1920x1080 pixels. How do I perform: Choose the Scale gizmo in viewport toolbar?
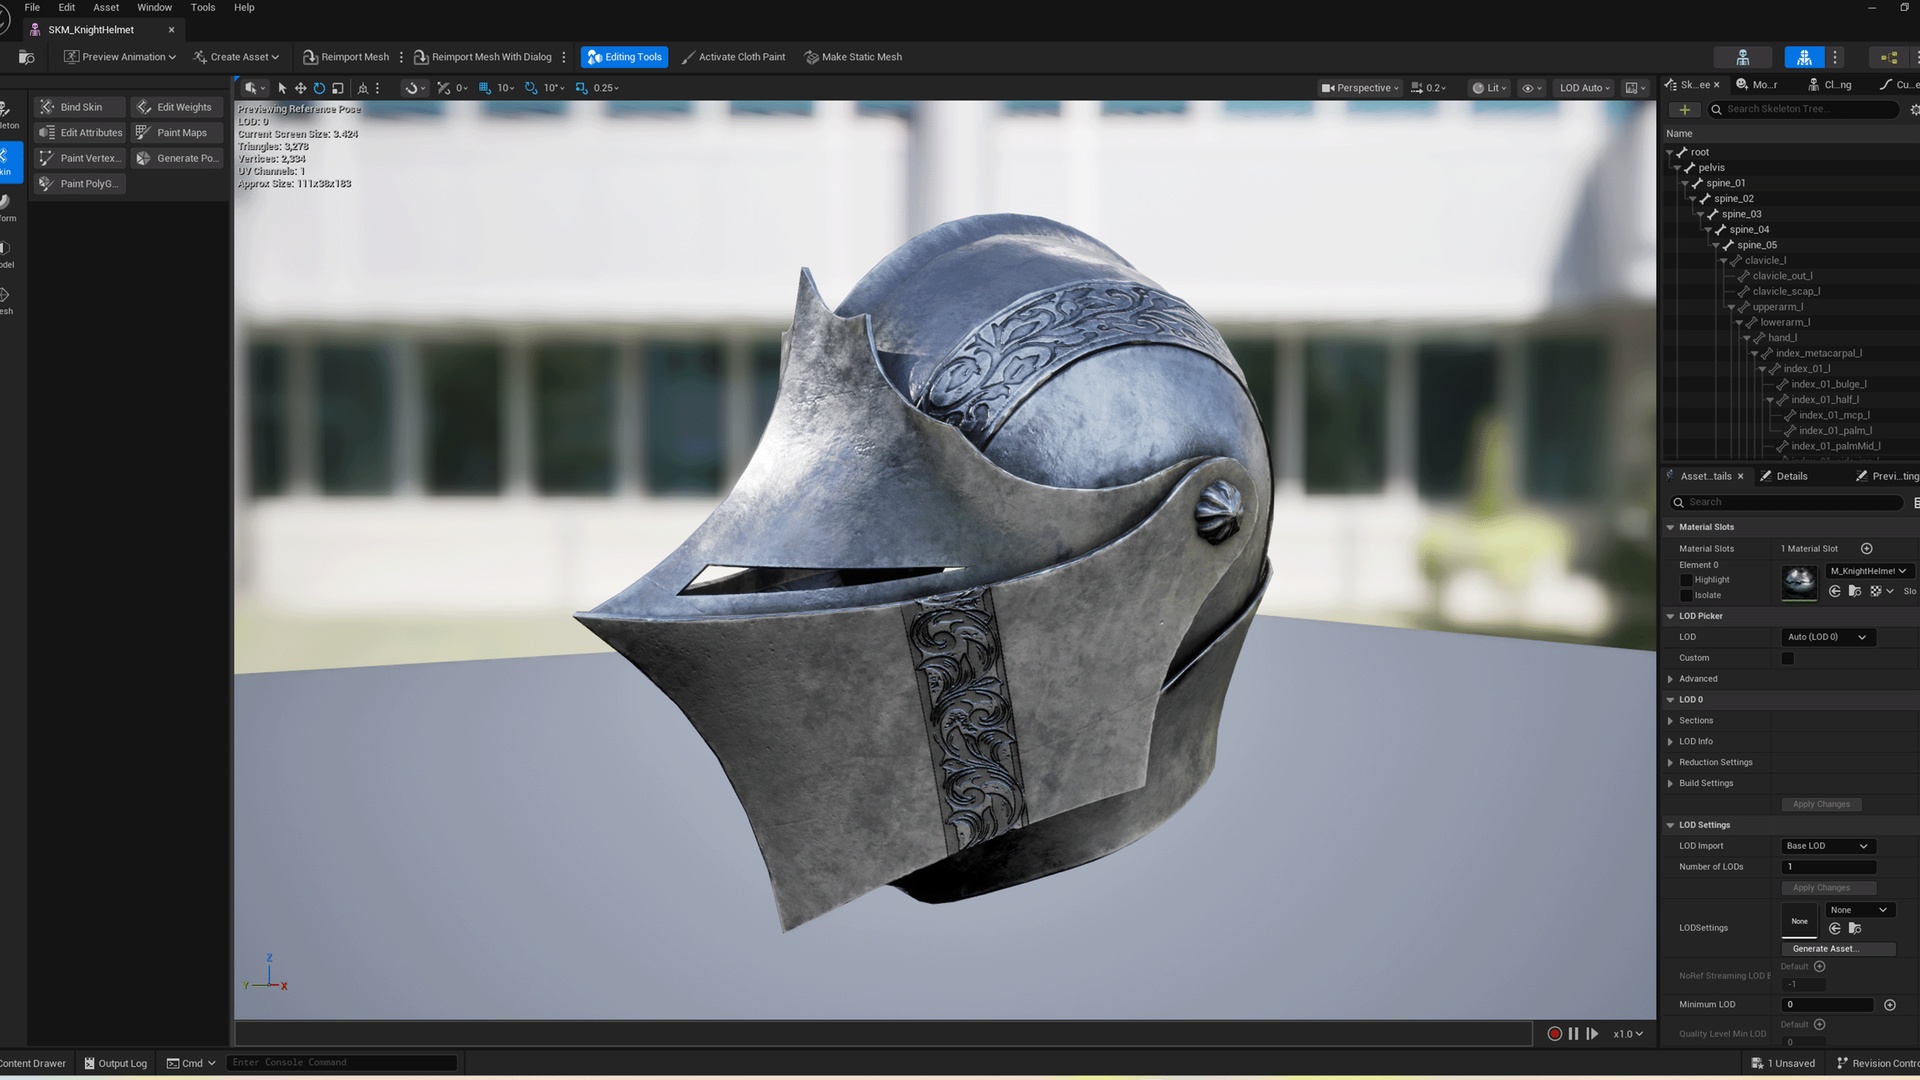pos(338,88)
